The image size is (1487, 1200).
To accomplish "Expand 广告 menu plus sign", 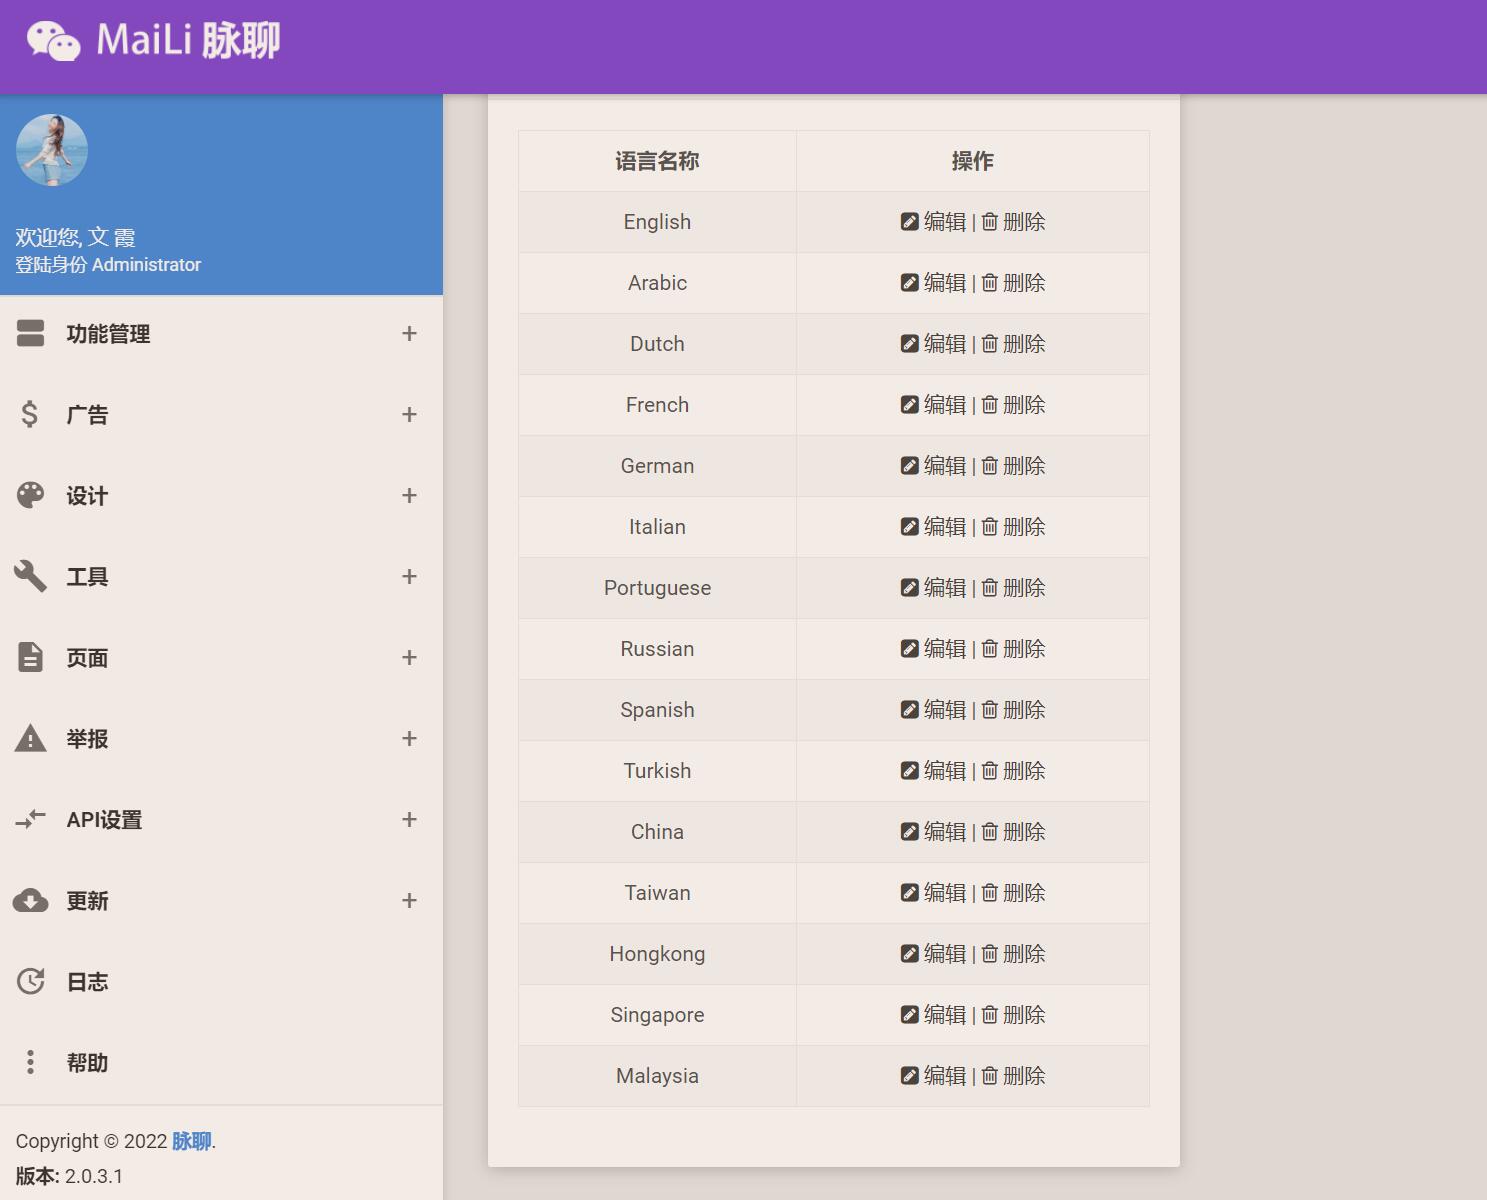I will point(409,415).
